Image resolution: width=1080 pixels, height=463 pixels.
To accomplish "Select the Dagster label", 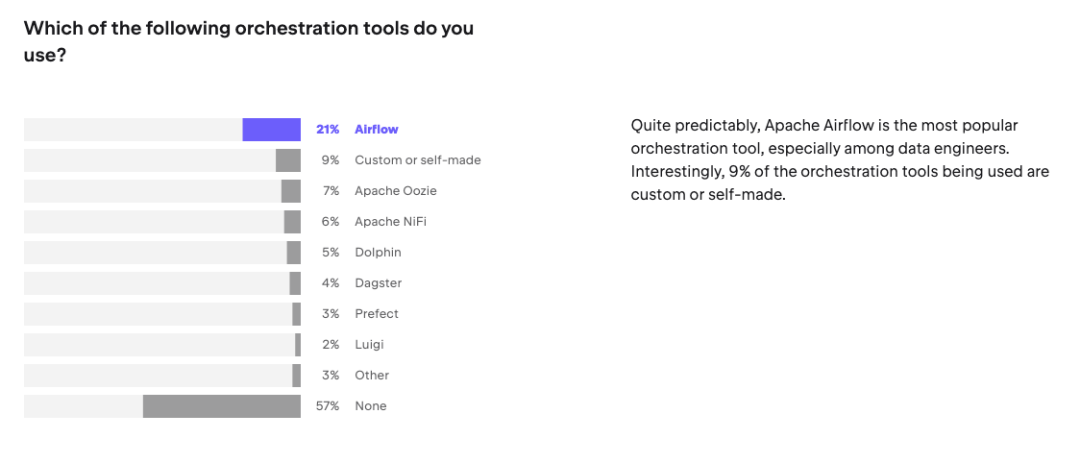I will click(x=378, y=283).
